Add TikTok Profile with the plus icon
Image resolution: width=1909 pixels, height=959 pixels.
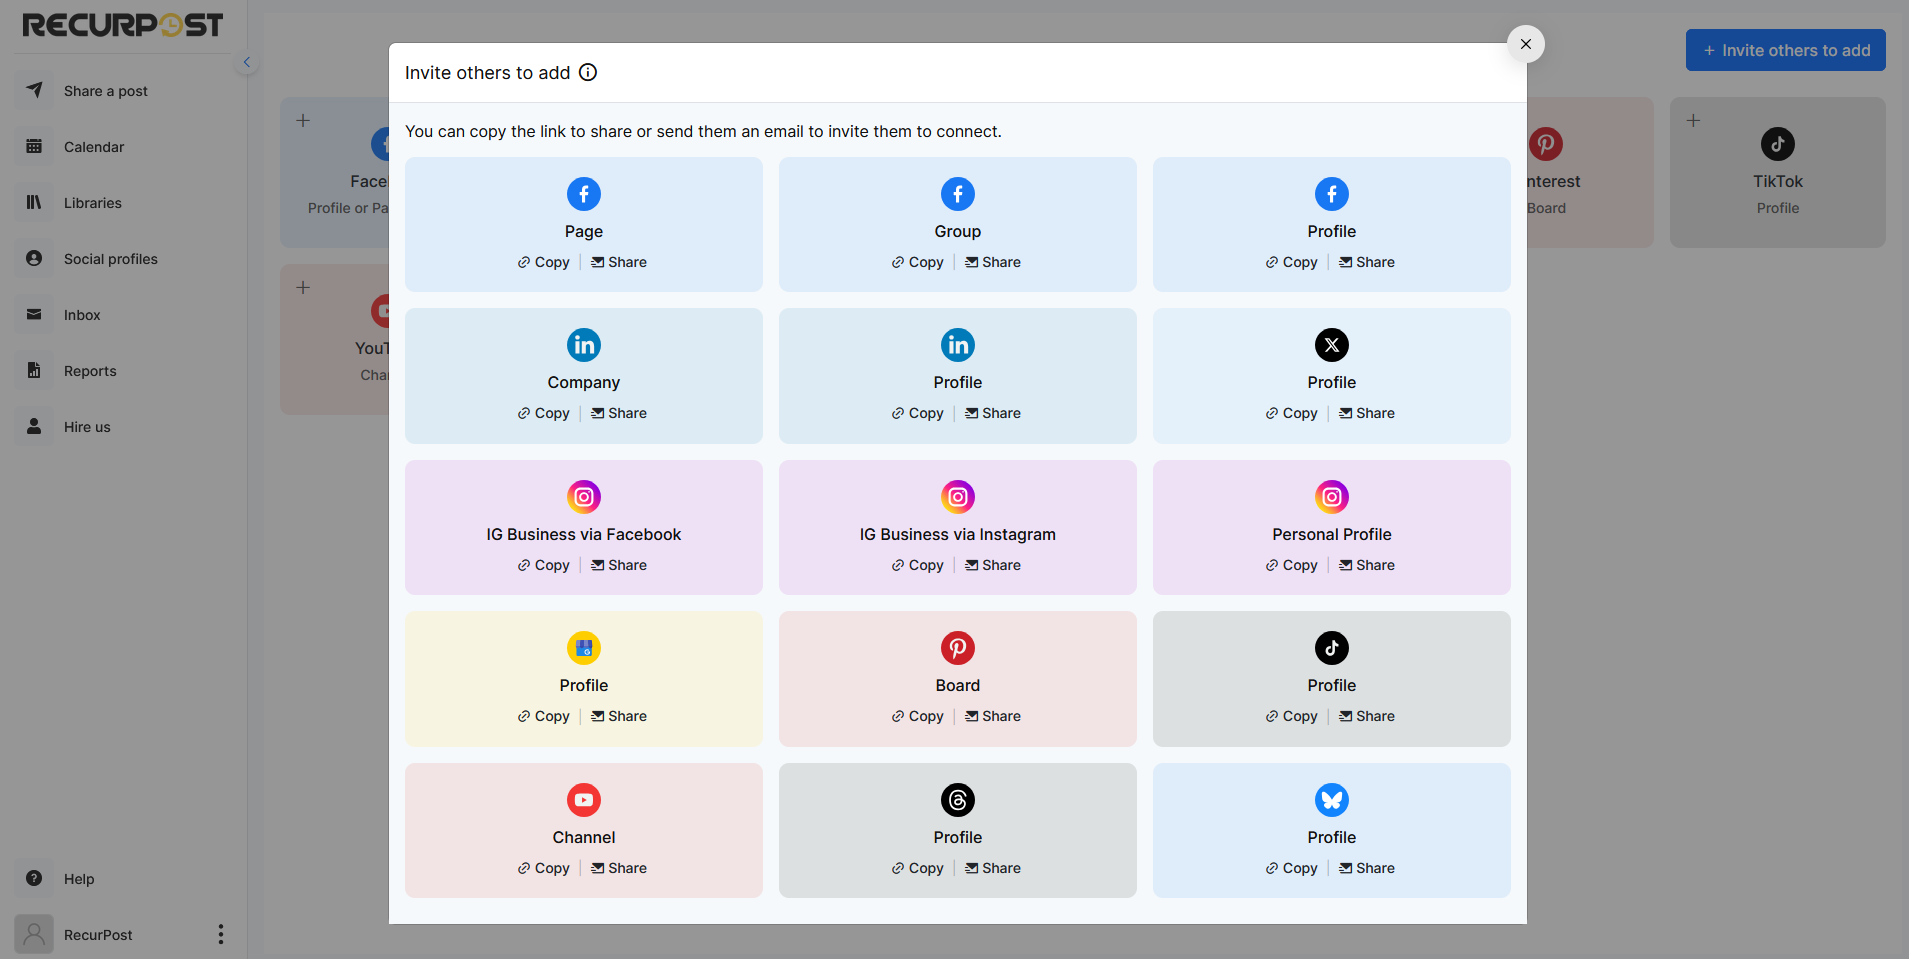[1693, 121]
